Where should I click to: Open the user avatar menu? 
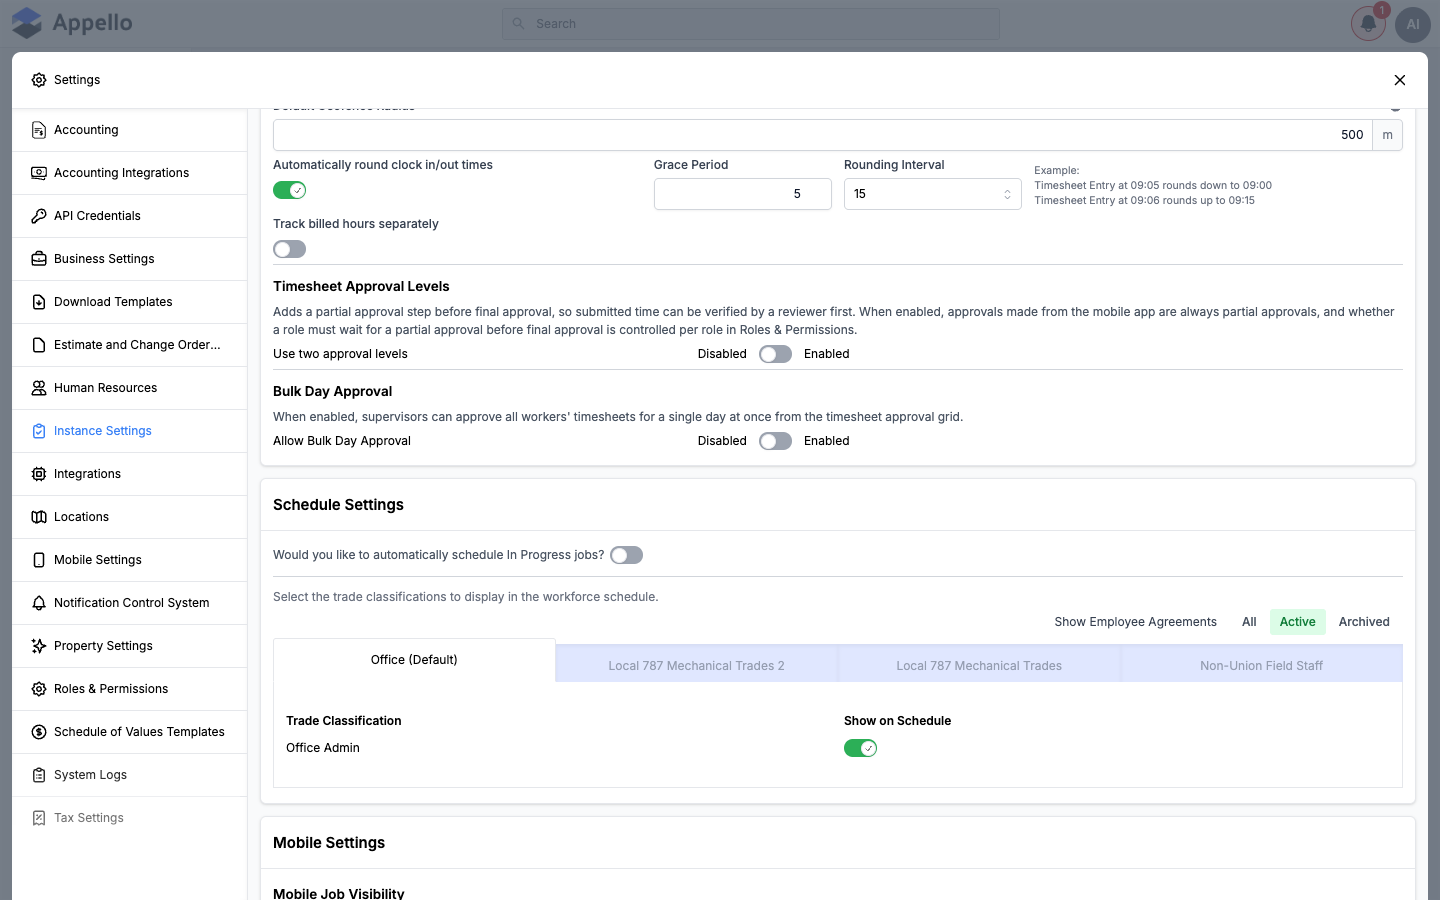click(1413, 24)
